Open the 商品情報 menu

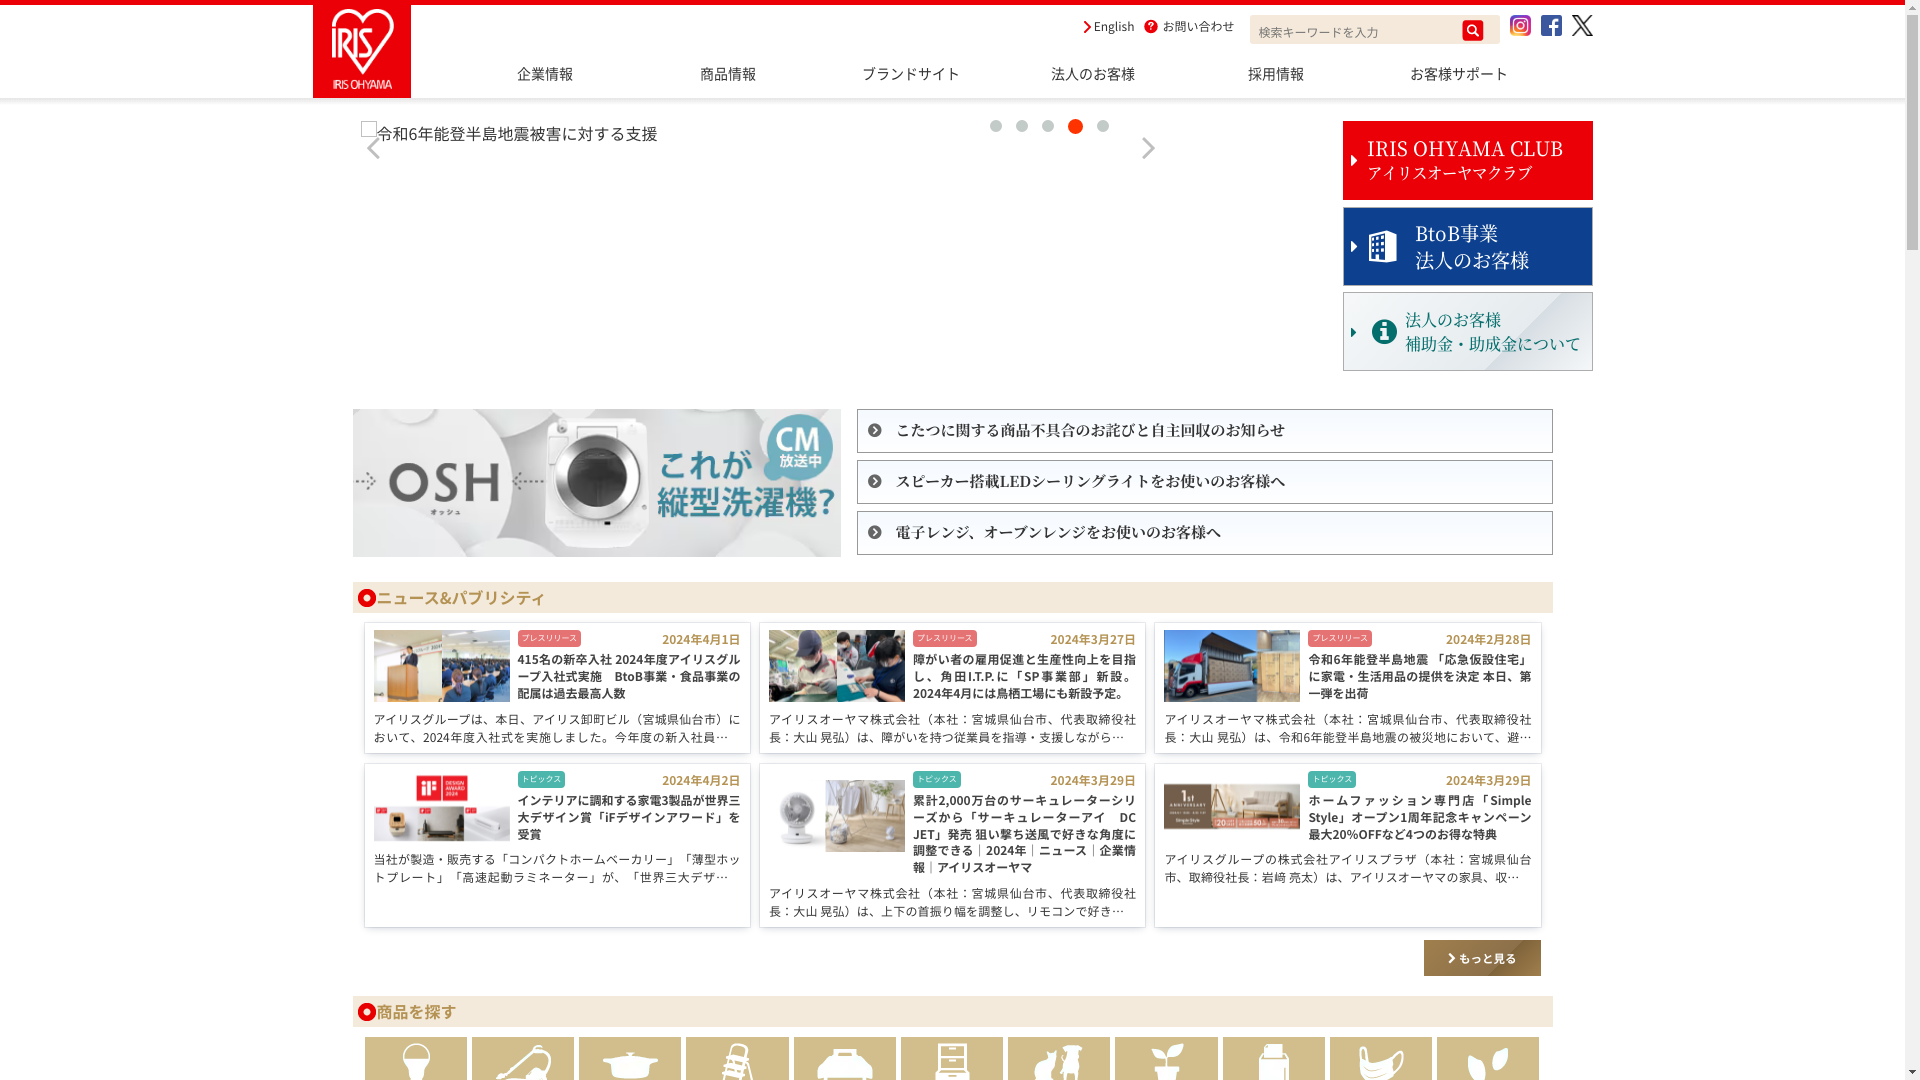click(728, 74)
